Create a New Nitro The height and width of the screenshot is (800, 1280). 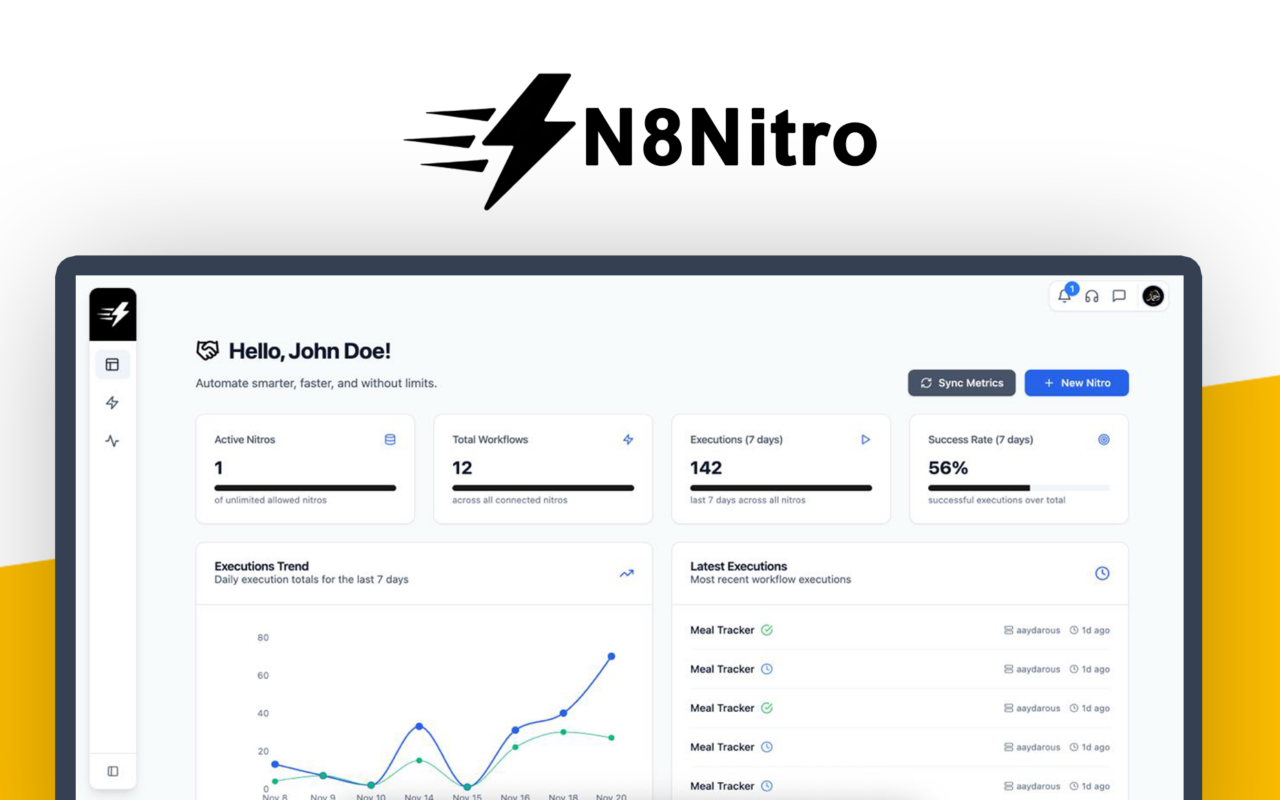1077,383
